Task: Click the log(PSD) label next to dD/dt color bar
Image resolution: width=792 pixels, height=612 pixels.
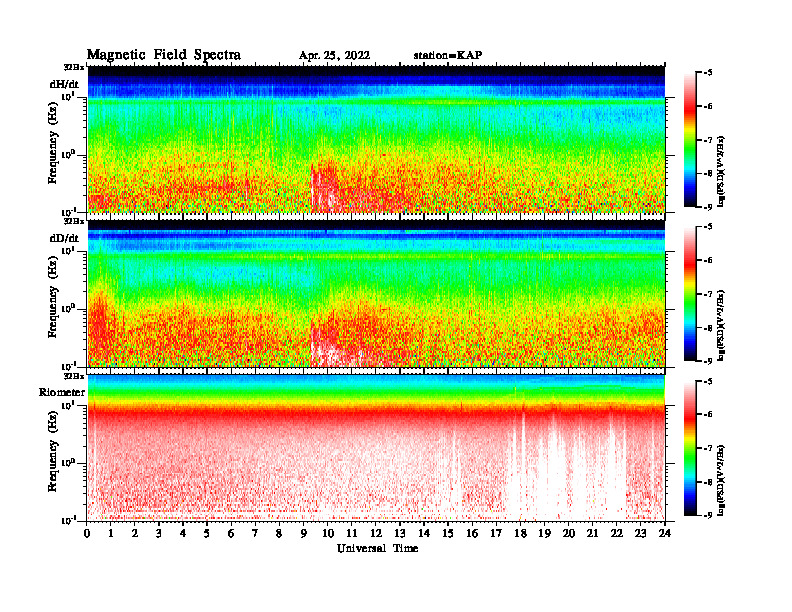Action: pos(722,325)
